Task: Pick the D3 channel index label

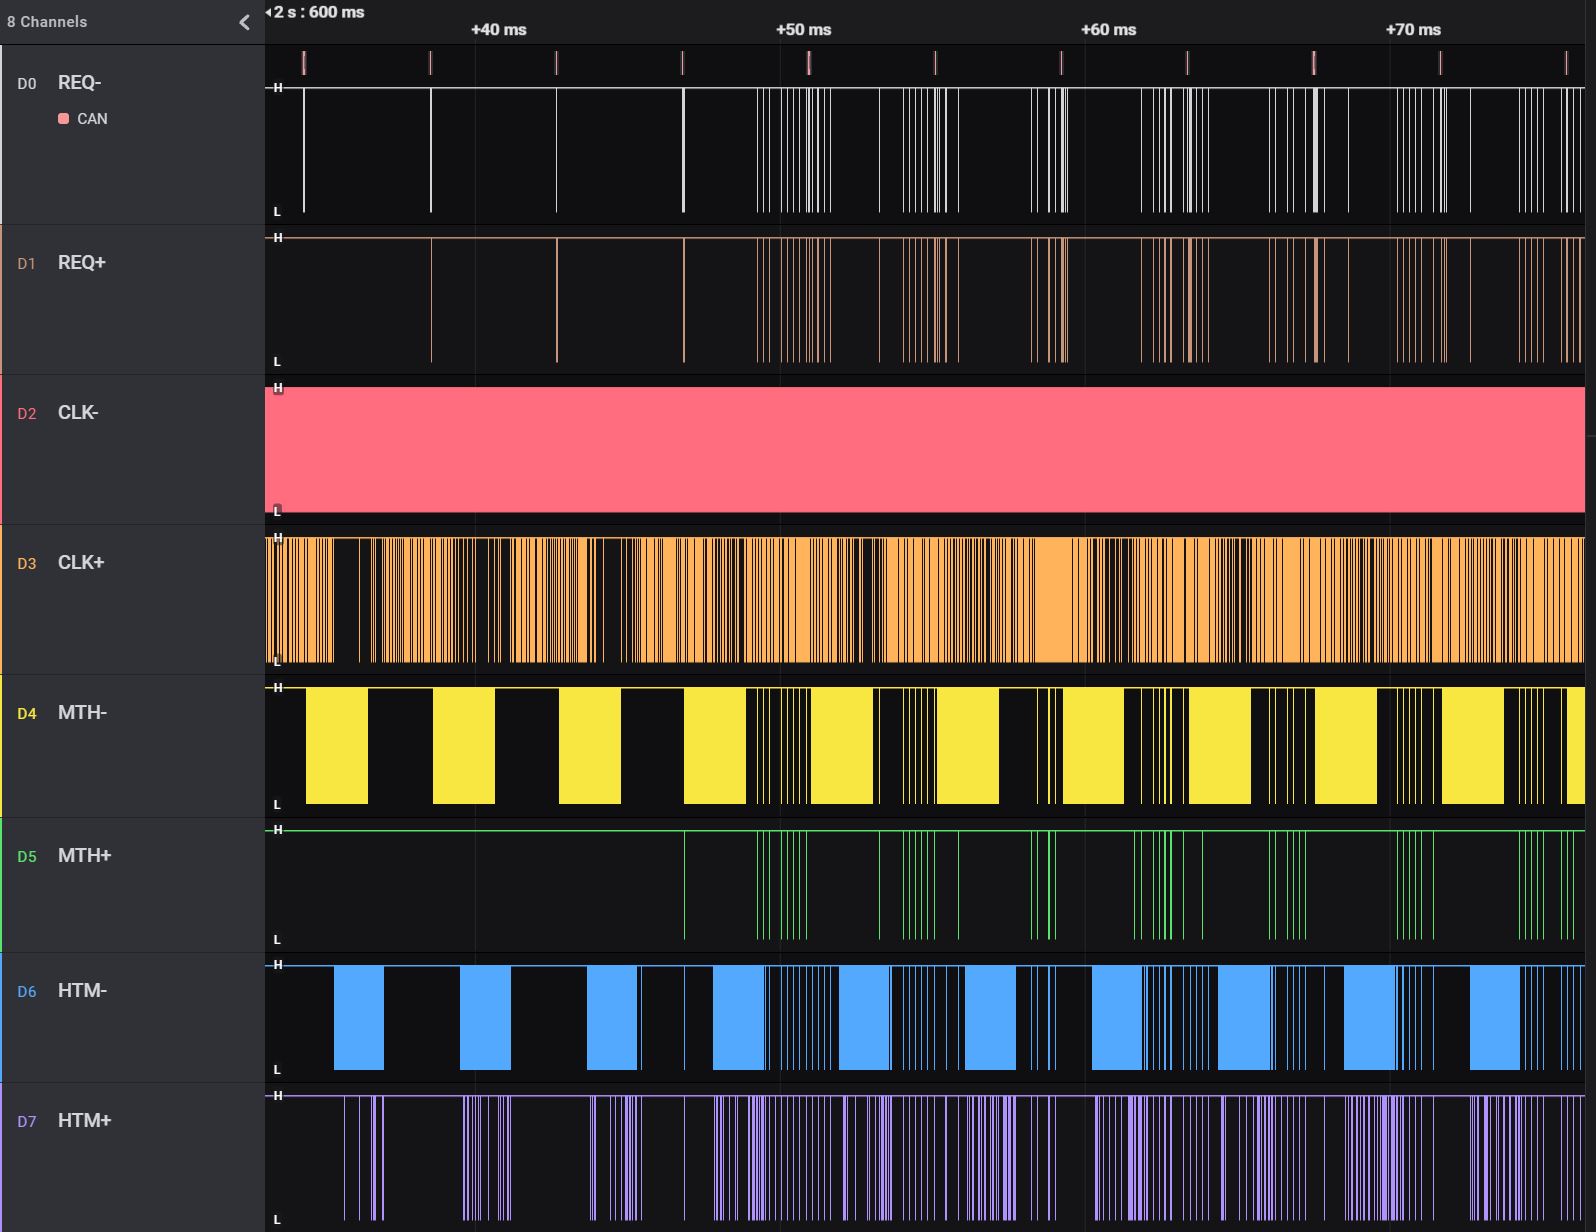Action: [27, 564]
